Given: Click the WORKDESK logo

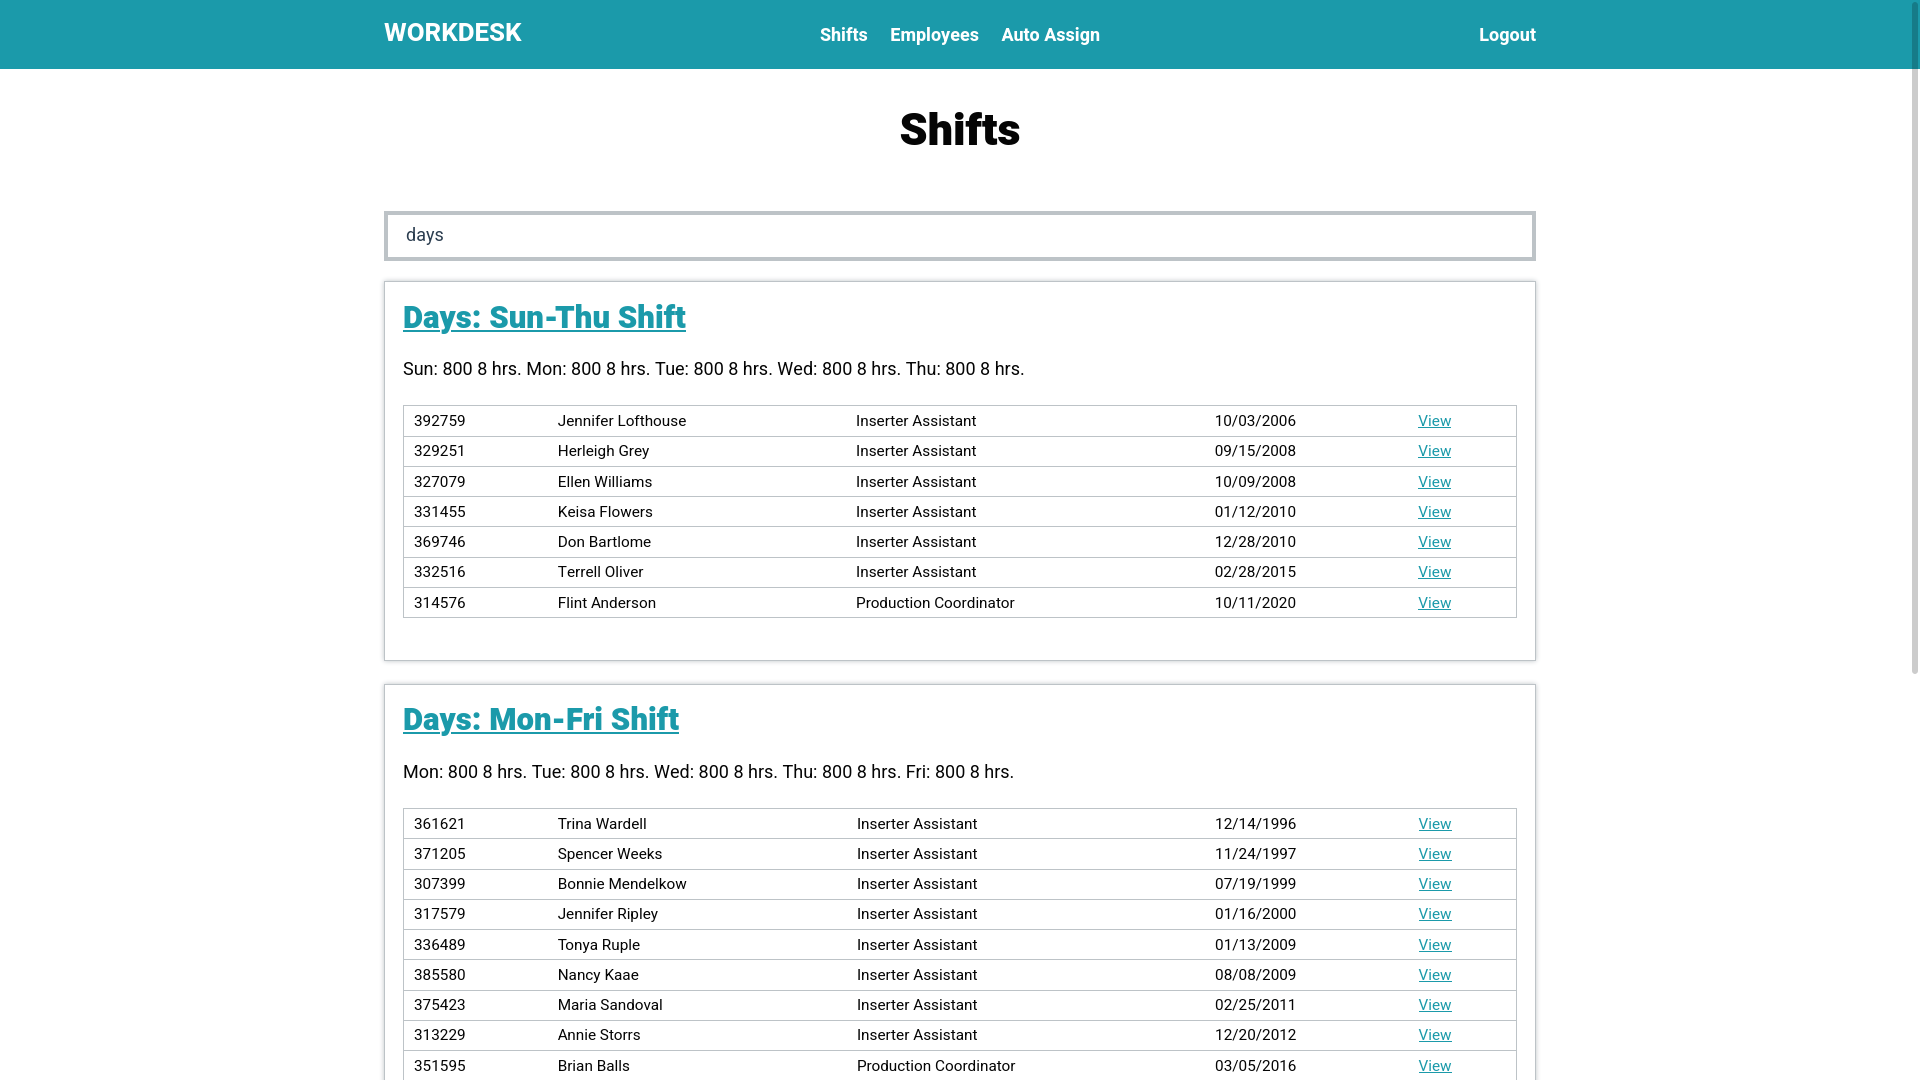Looking at the screenshot, I should point(452,33).
